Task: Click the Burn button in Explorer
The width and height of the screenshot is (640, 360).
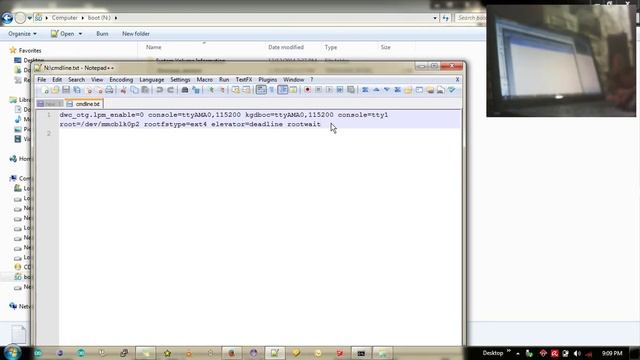Action: tap(102, 34)
